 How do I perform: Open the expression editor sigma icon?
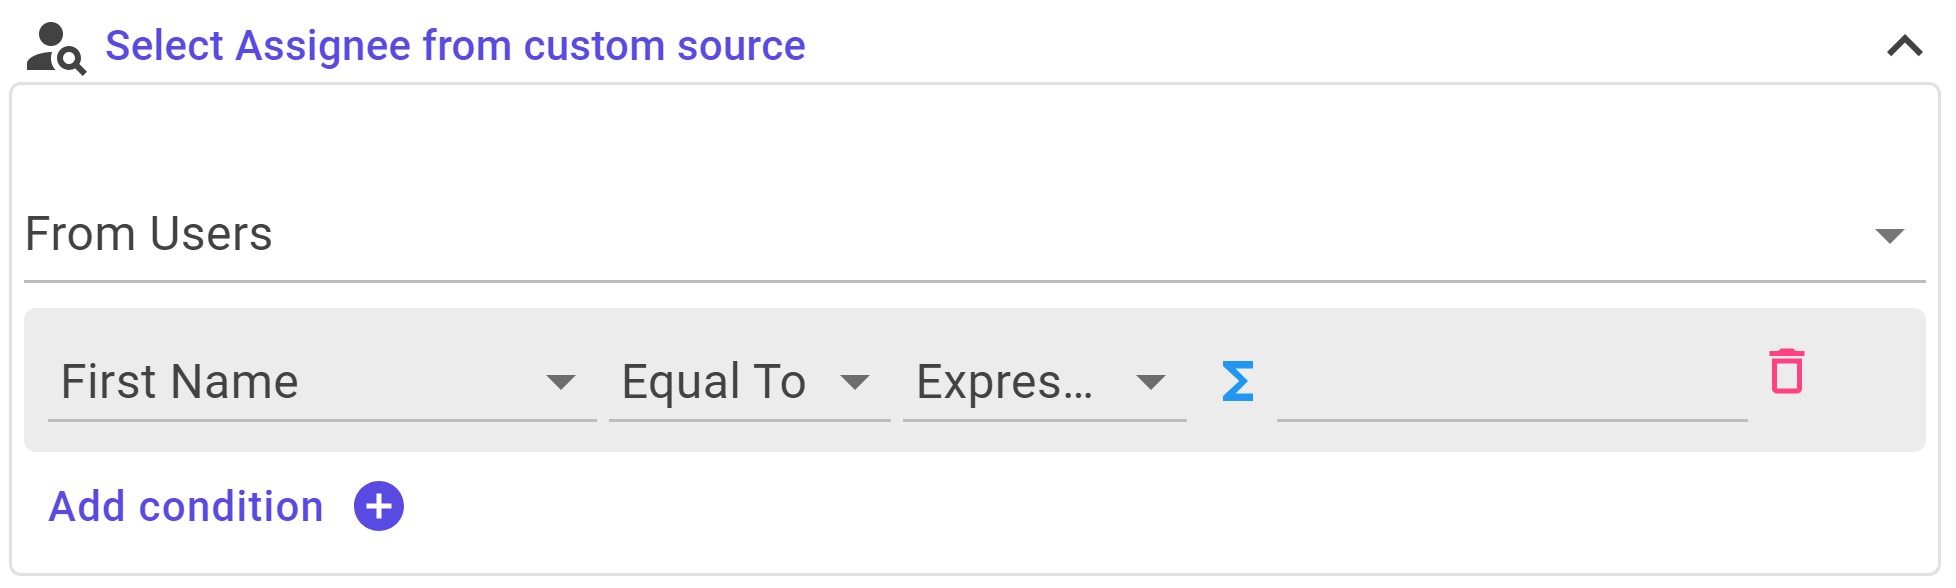(1237, 382)
